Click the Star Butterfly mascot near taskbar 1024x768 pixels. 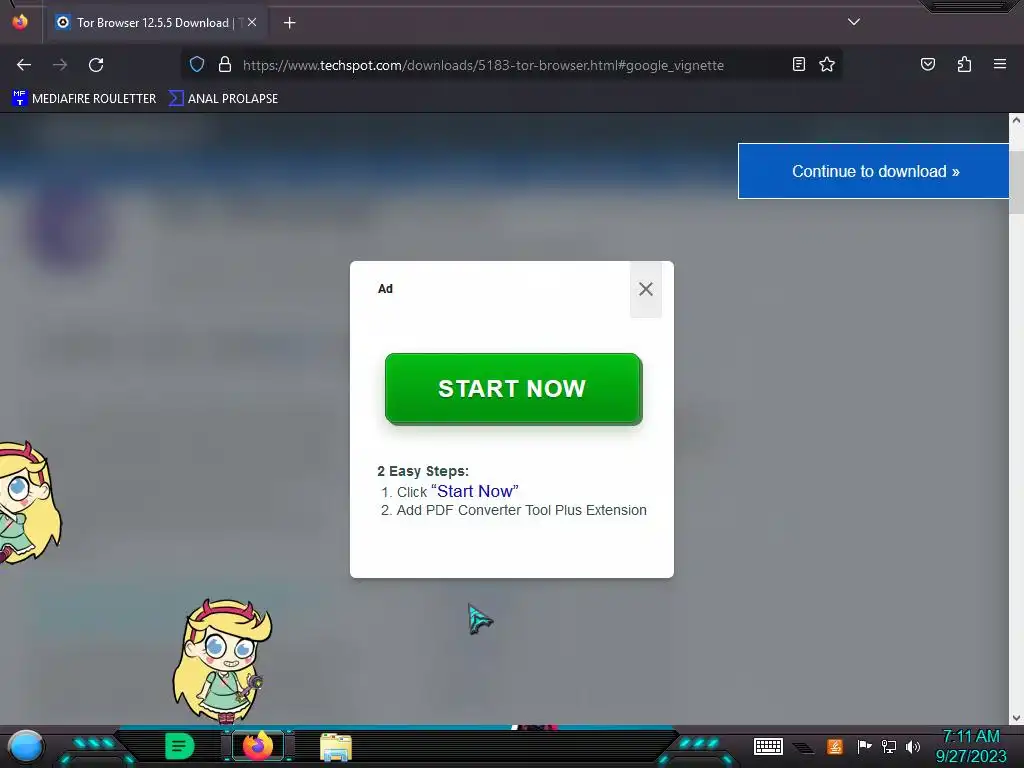(x=222, y=661)
